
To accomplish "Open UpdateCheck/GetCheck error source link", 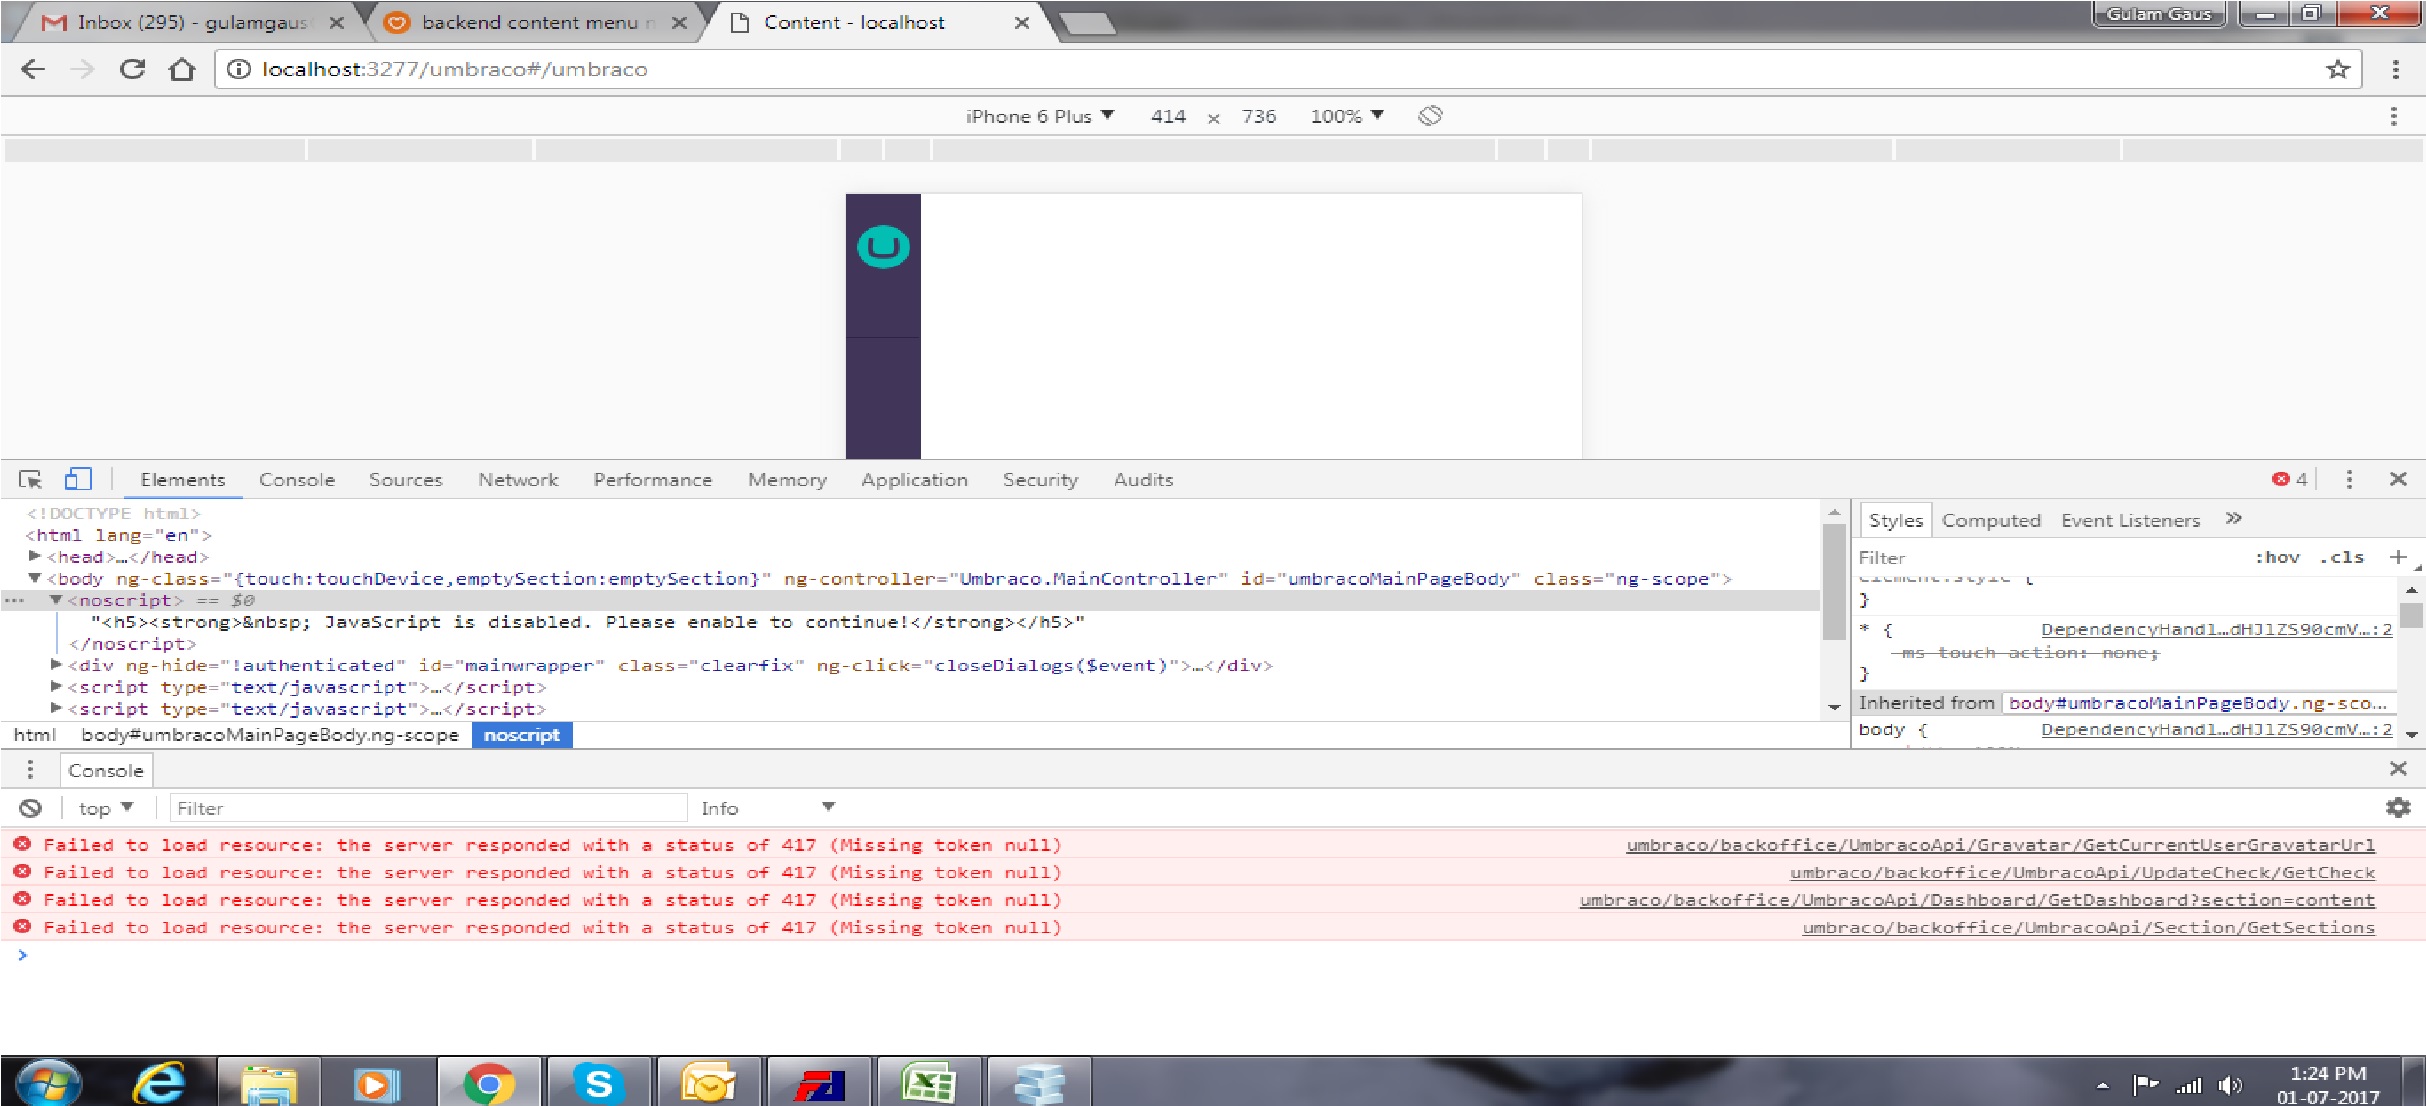I will [x=2082, y=872].
